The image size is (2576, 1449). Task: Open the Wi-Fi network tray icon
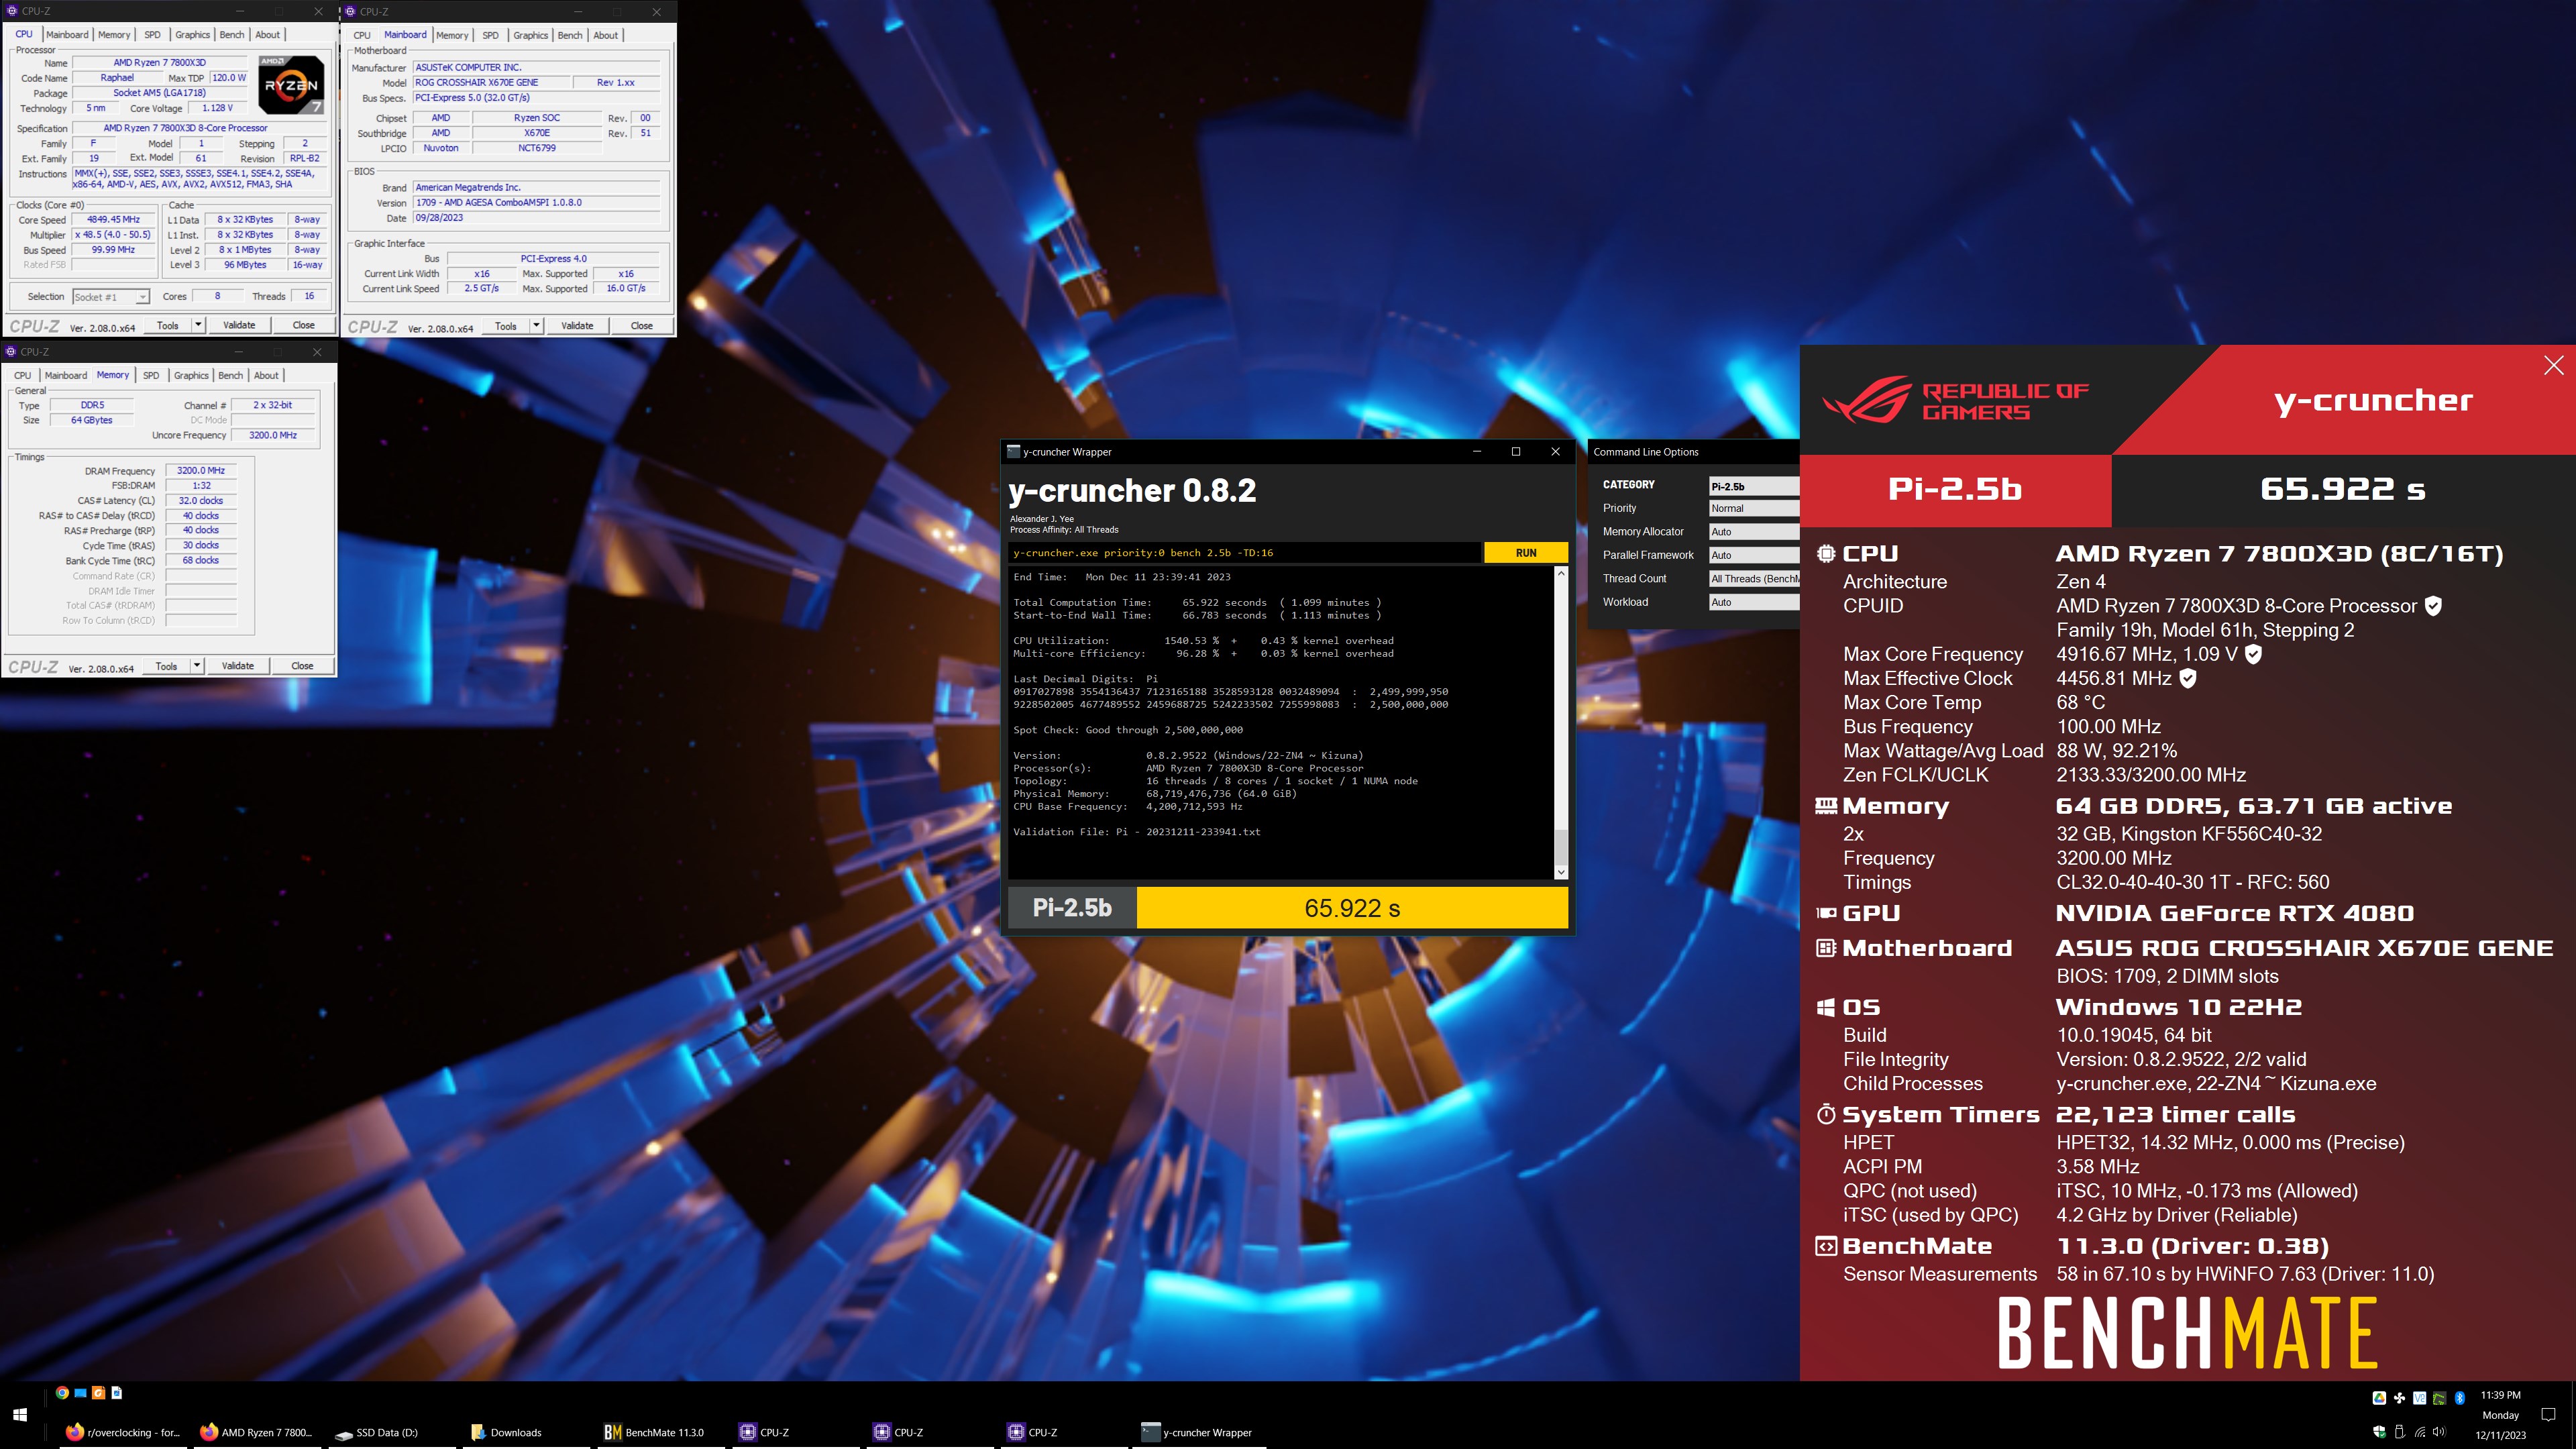(x=2420, y=1432)
